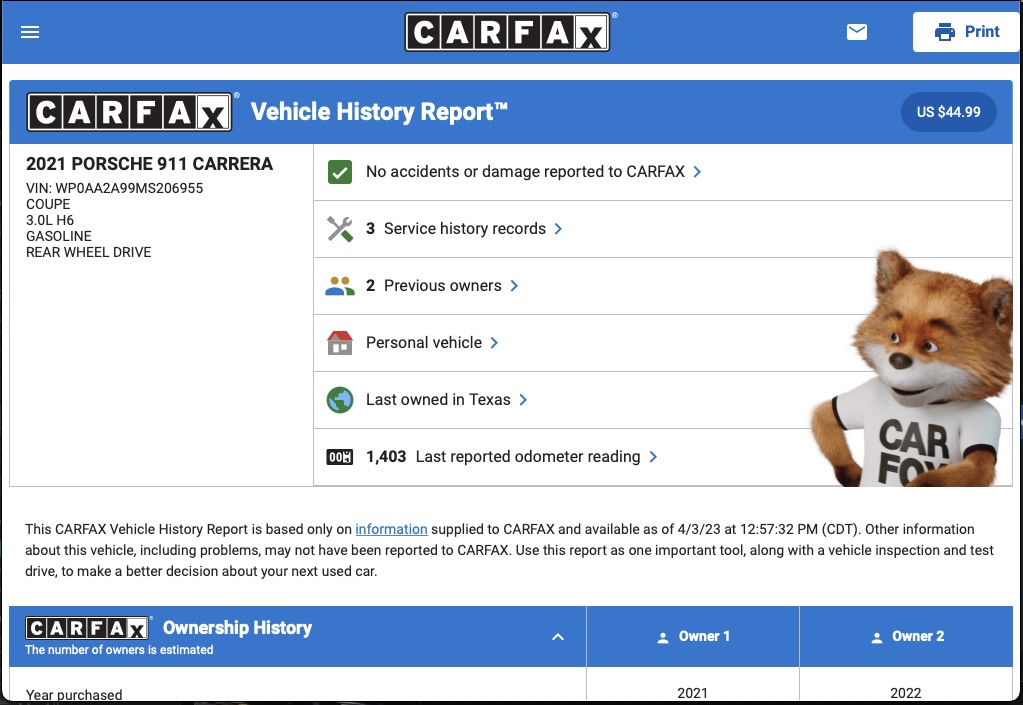
Task: Click the US $44.99 price badge
Action: [948, 112]
